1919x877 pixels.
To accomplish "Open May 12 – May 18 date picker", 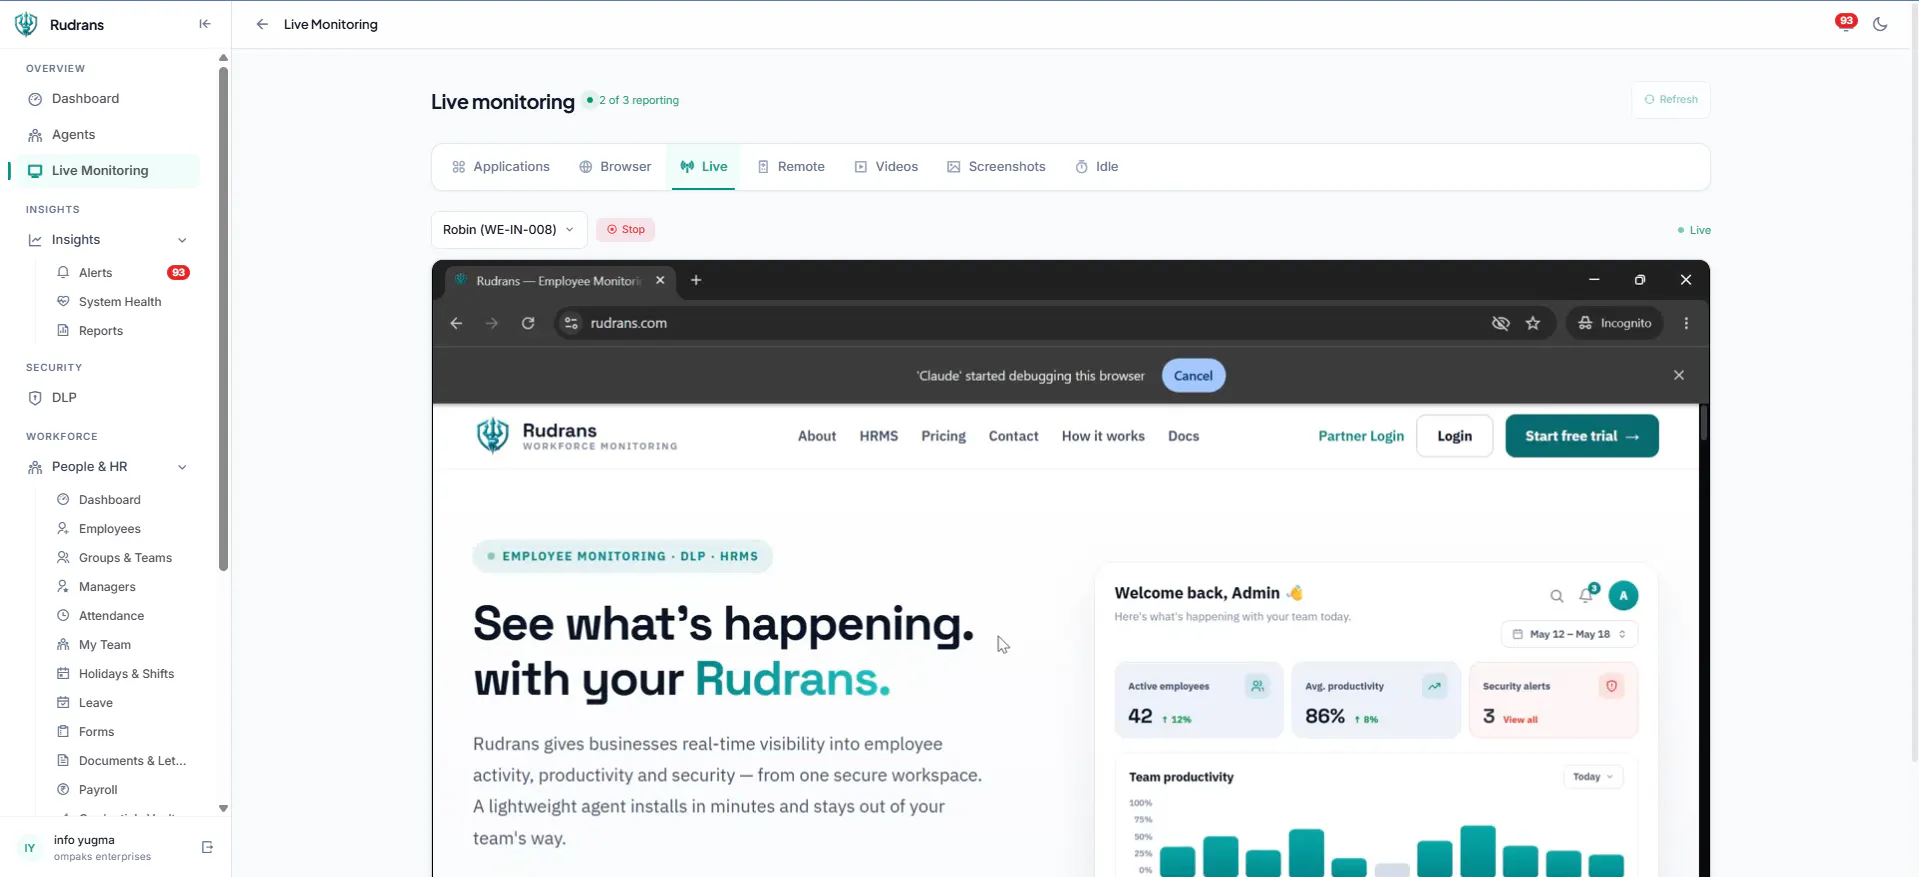I will (x=1569, y=634).
